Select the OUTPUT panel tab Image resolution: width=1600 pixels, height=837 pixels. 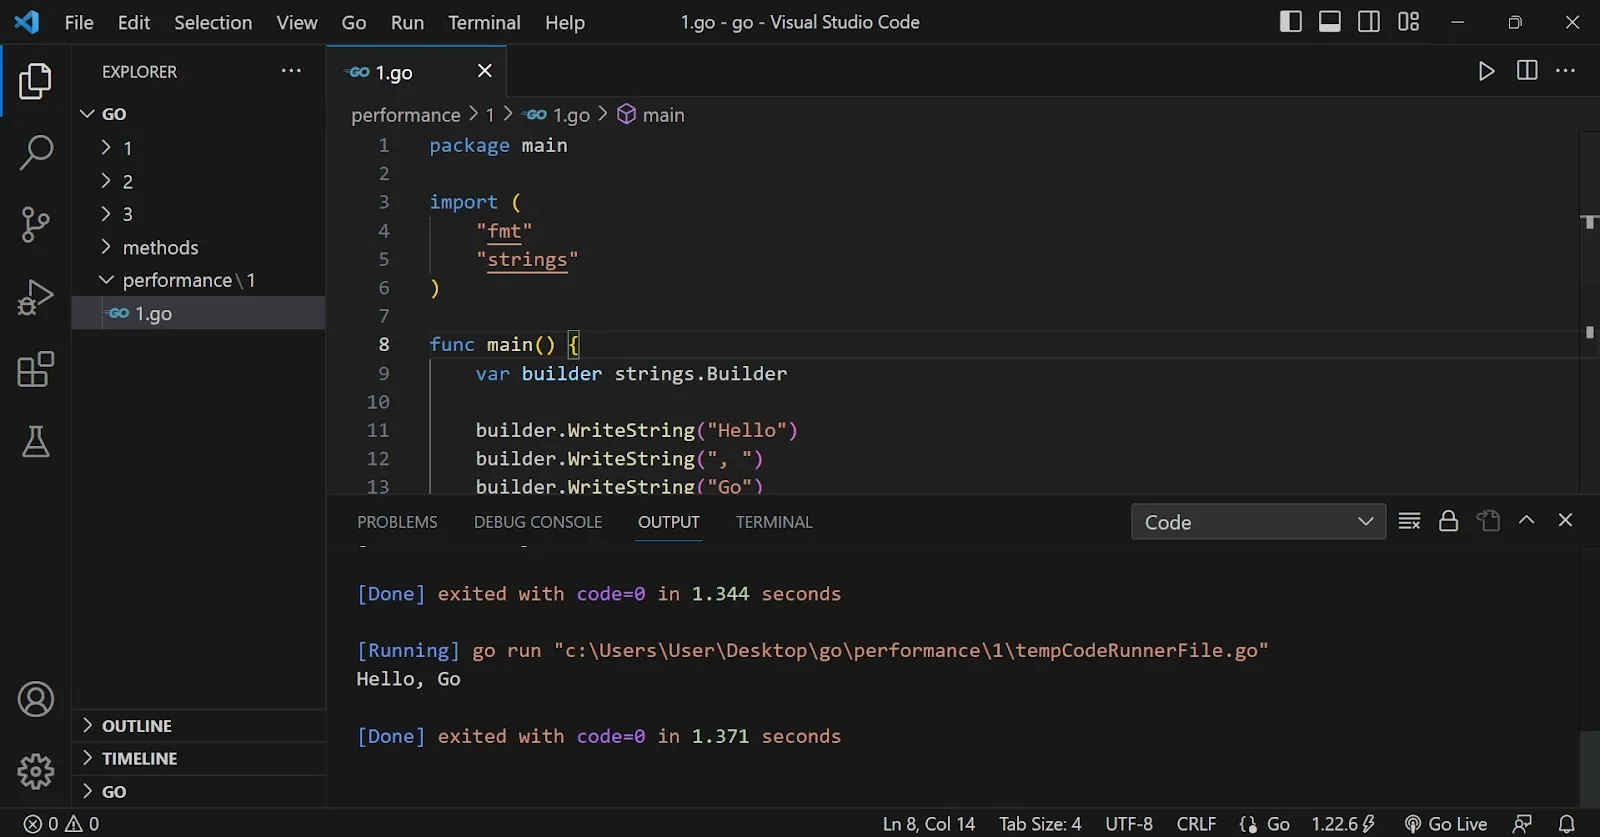click(x=669, y=522)
